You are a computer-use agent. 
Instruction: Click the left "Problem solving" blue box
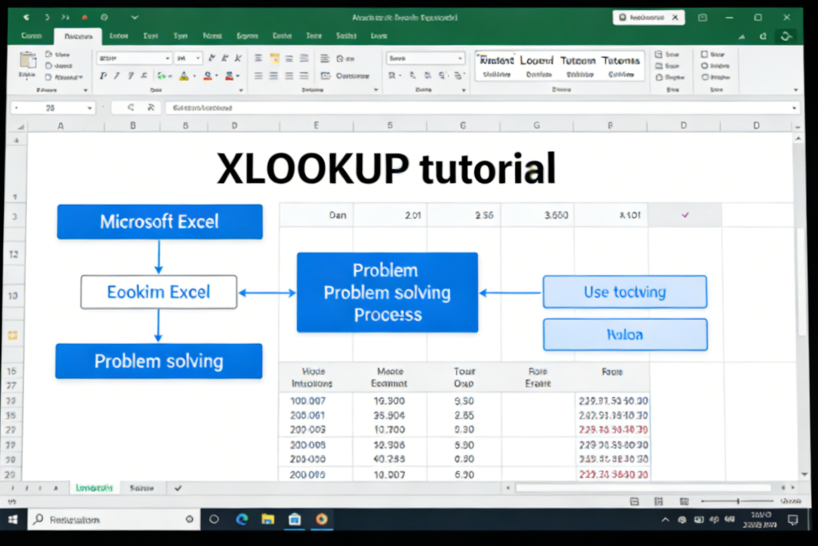[x=159, y=361]
